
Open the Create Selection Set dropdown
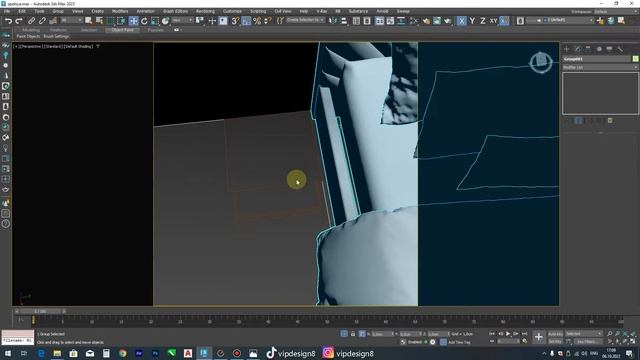[305, 20]
